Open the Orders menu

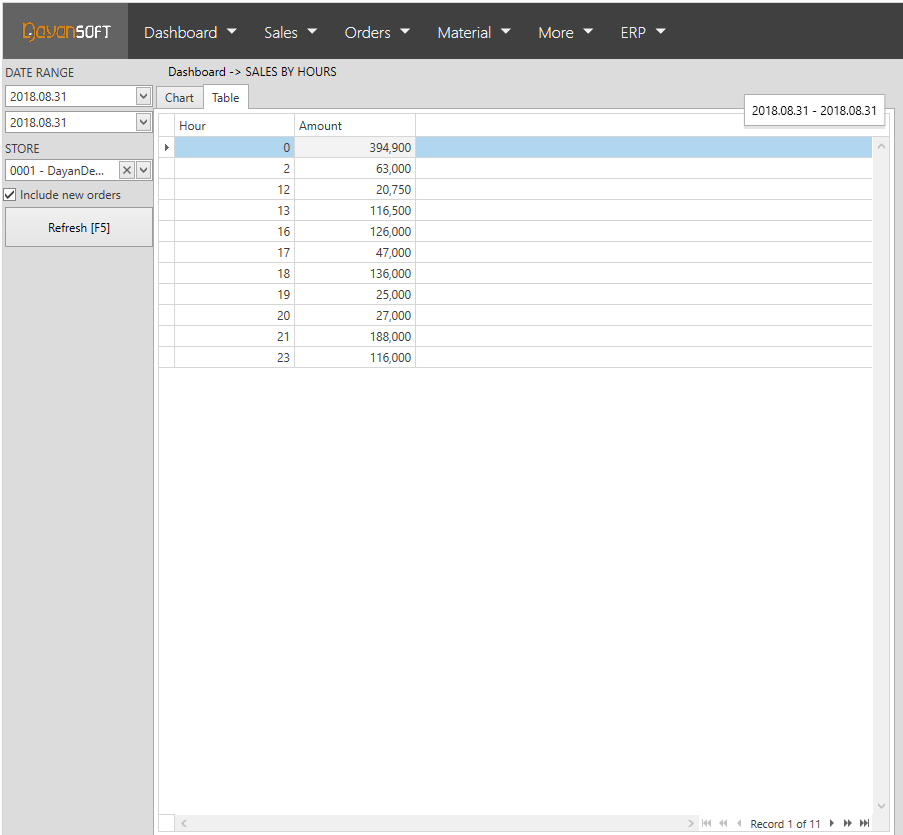pos(377,32)
